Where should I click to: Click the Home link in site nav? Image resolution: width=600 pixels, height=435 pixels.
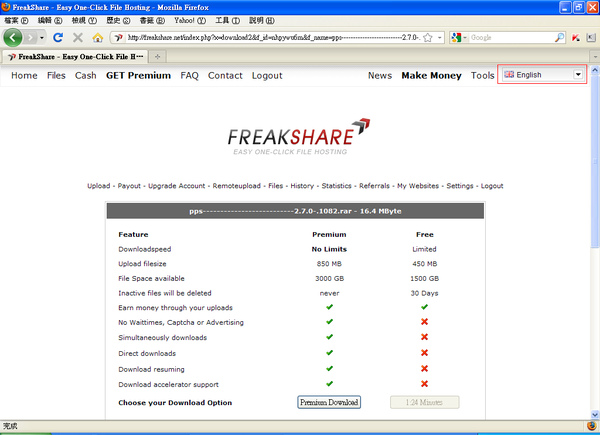(x=24, y=75)
